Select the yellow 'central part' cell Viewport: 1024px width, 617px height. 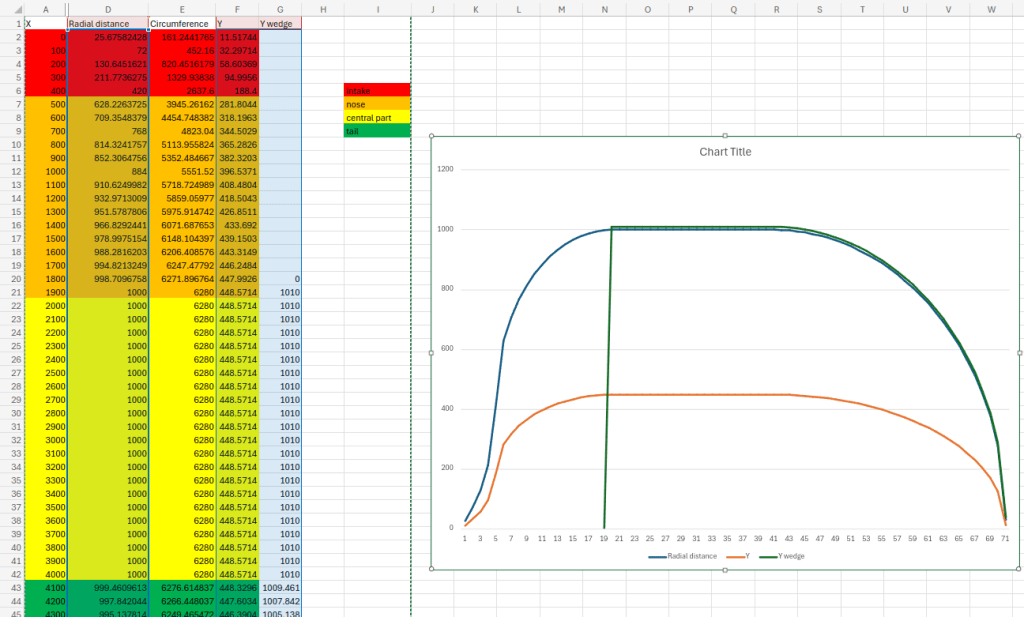(376, 117)
